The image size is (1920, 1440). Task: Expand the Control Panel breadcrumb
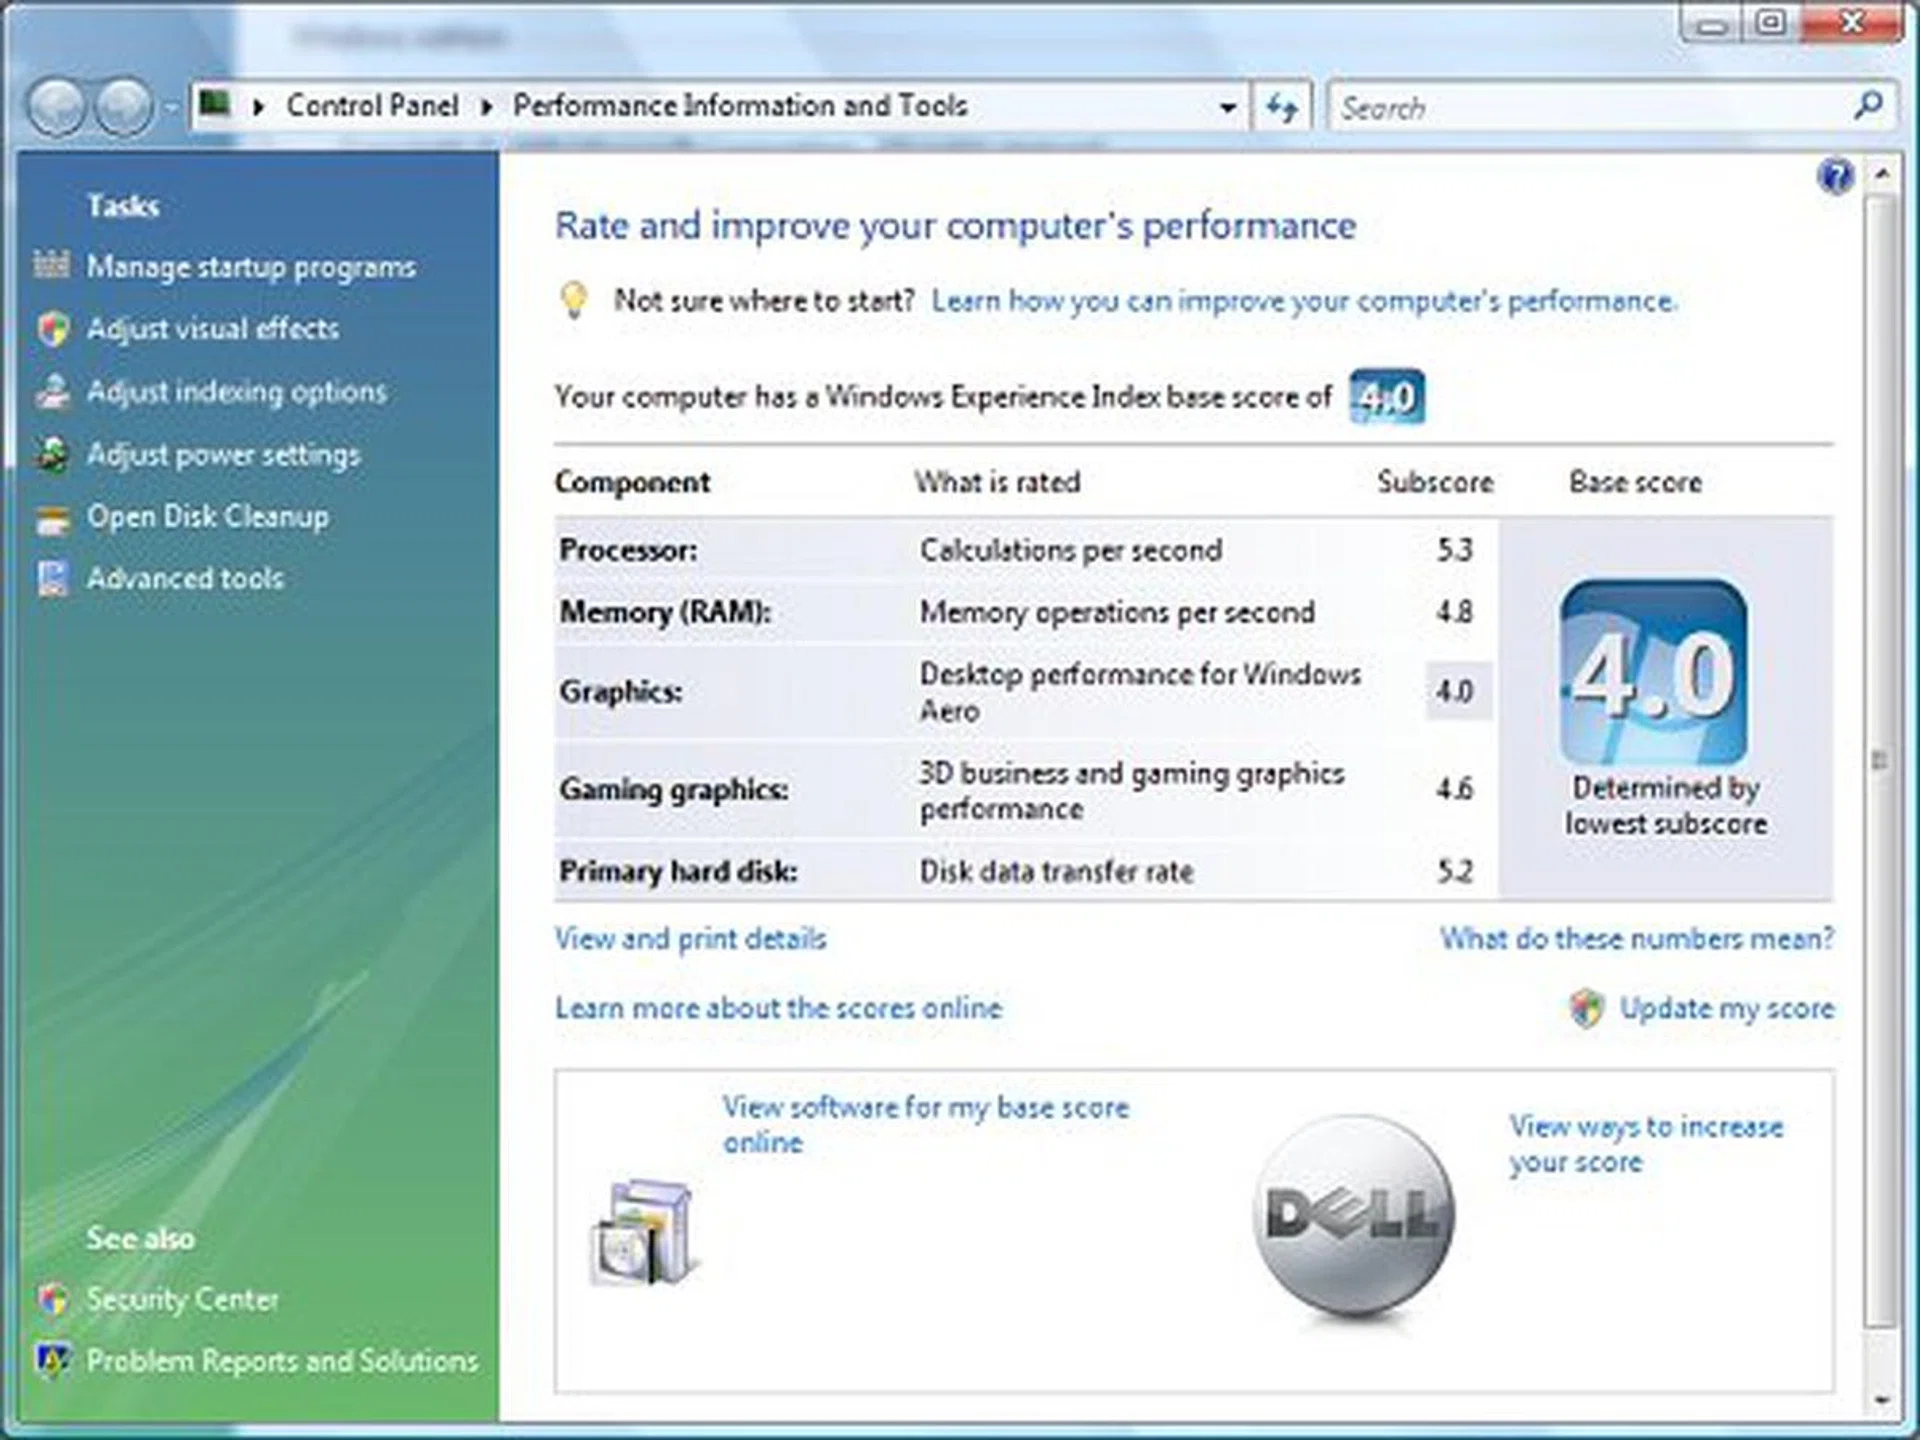click(485, 106)
